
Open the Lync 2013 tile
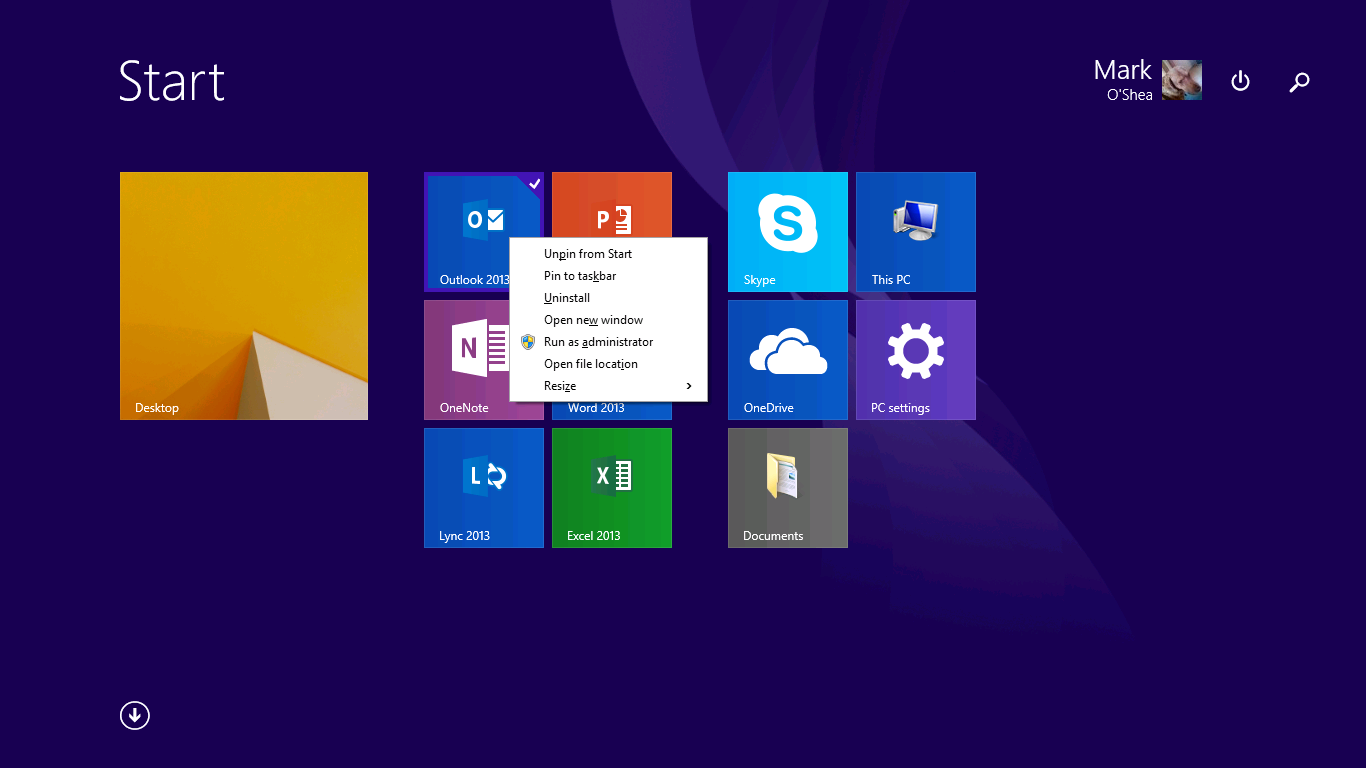tap(483, 487)
